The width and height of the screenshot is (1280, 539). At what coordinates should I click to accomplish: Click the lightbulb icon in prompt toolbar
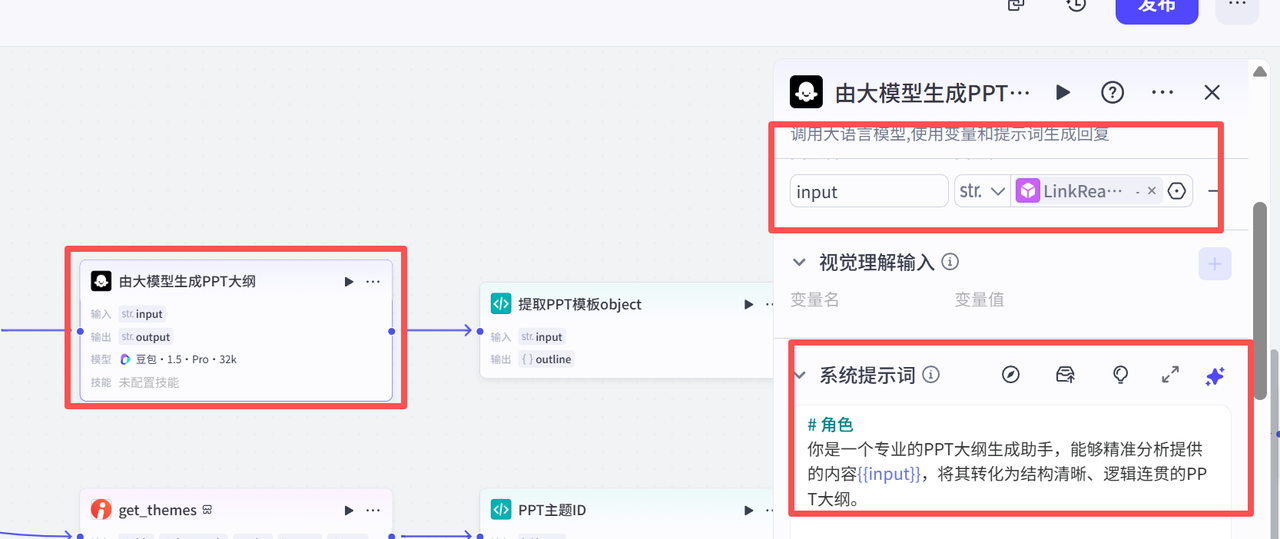1121,375
